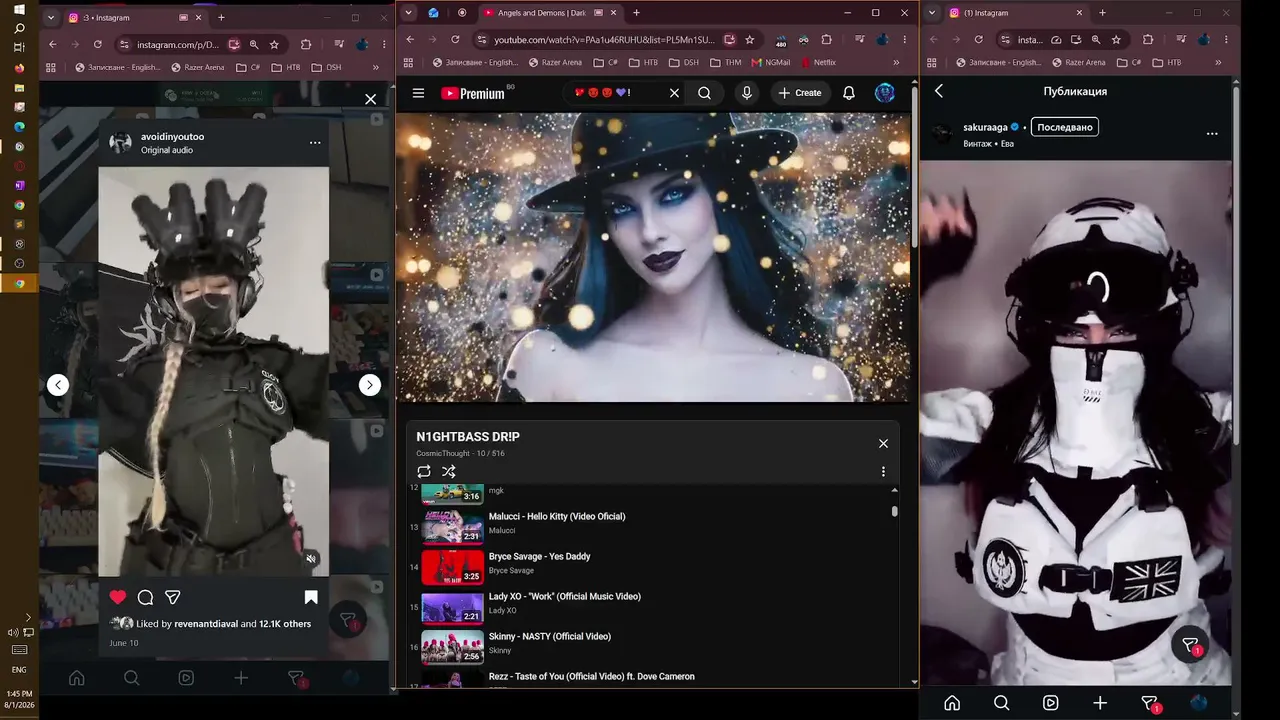Show hidden system tray icons chevron

(x=28, y=618)
